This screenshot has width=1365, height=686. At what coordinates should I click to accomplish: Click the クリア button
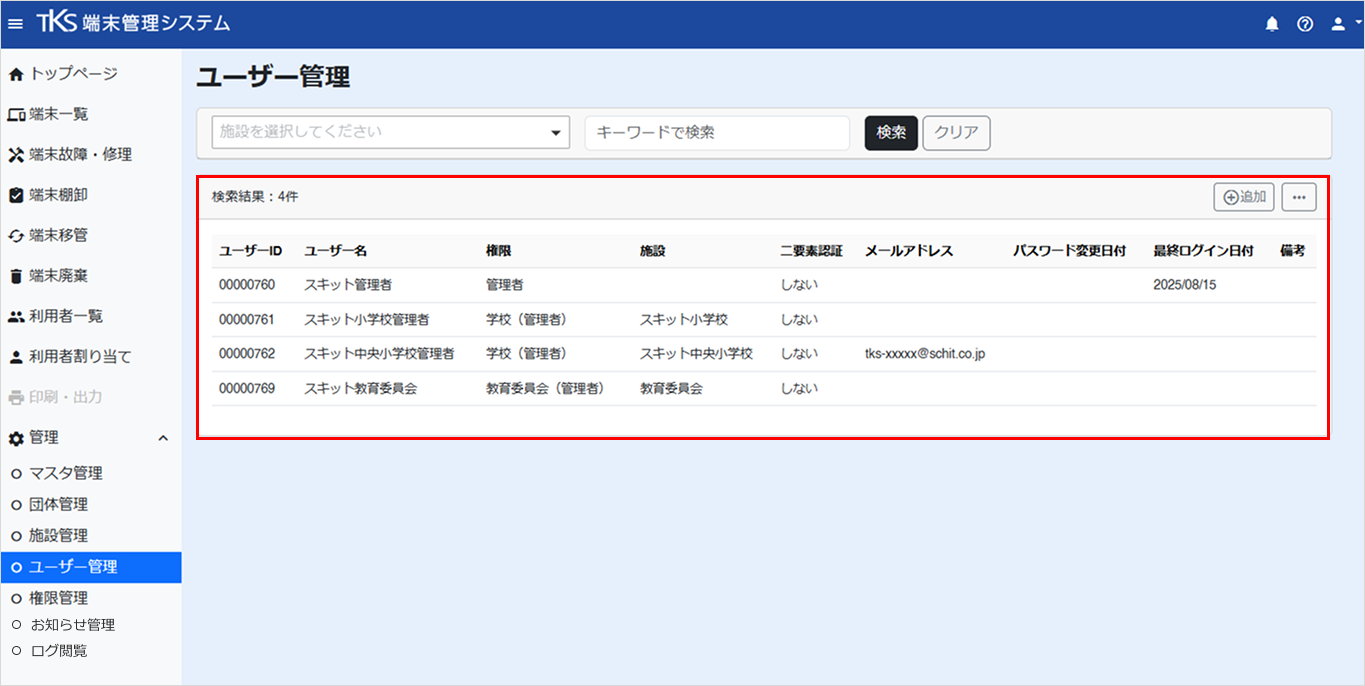point(956,133)
